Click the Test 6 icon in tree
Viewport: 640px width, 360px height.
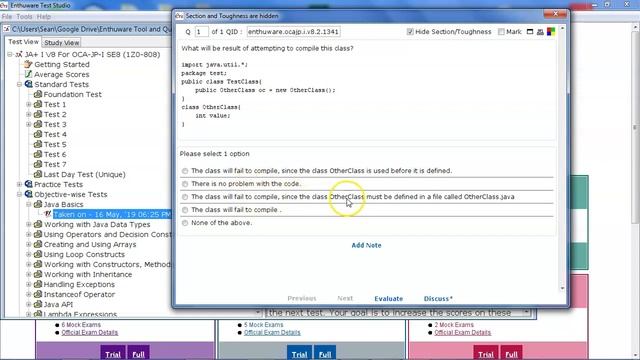pyautogui.click(x=38, y=154)
